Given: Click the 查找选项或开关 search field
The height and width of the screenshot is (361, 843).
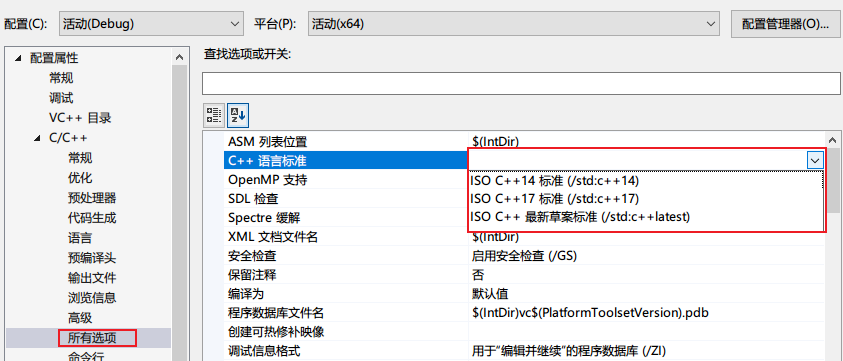Looking at the screenshot, I should click(521, 83).
